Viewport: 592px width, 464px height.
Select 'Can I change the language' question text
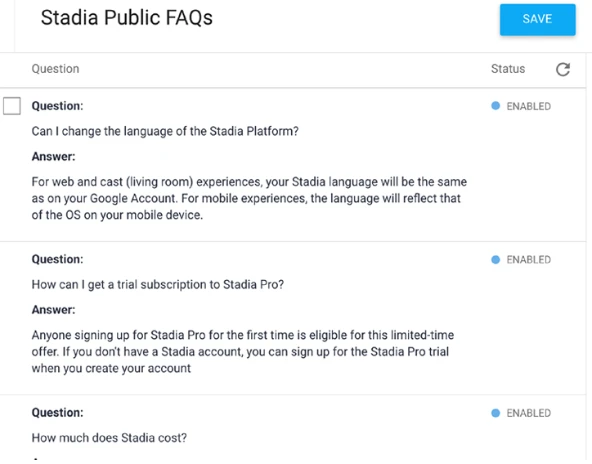pos(165,131)
